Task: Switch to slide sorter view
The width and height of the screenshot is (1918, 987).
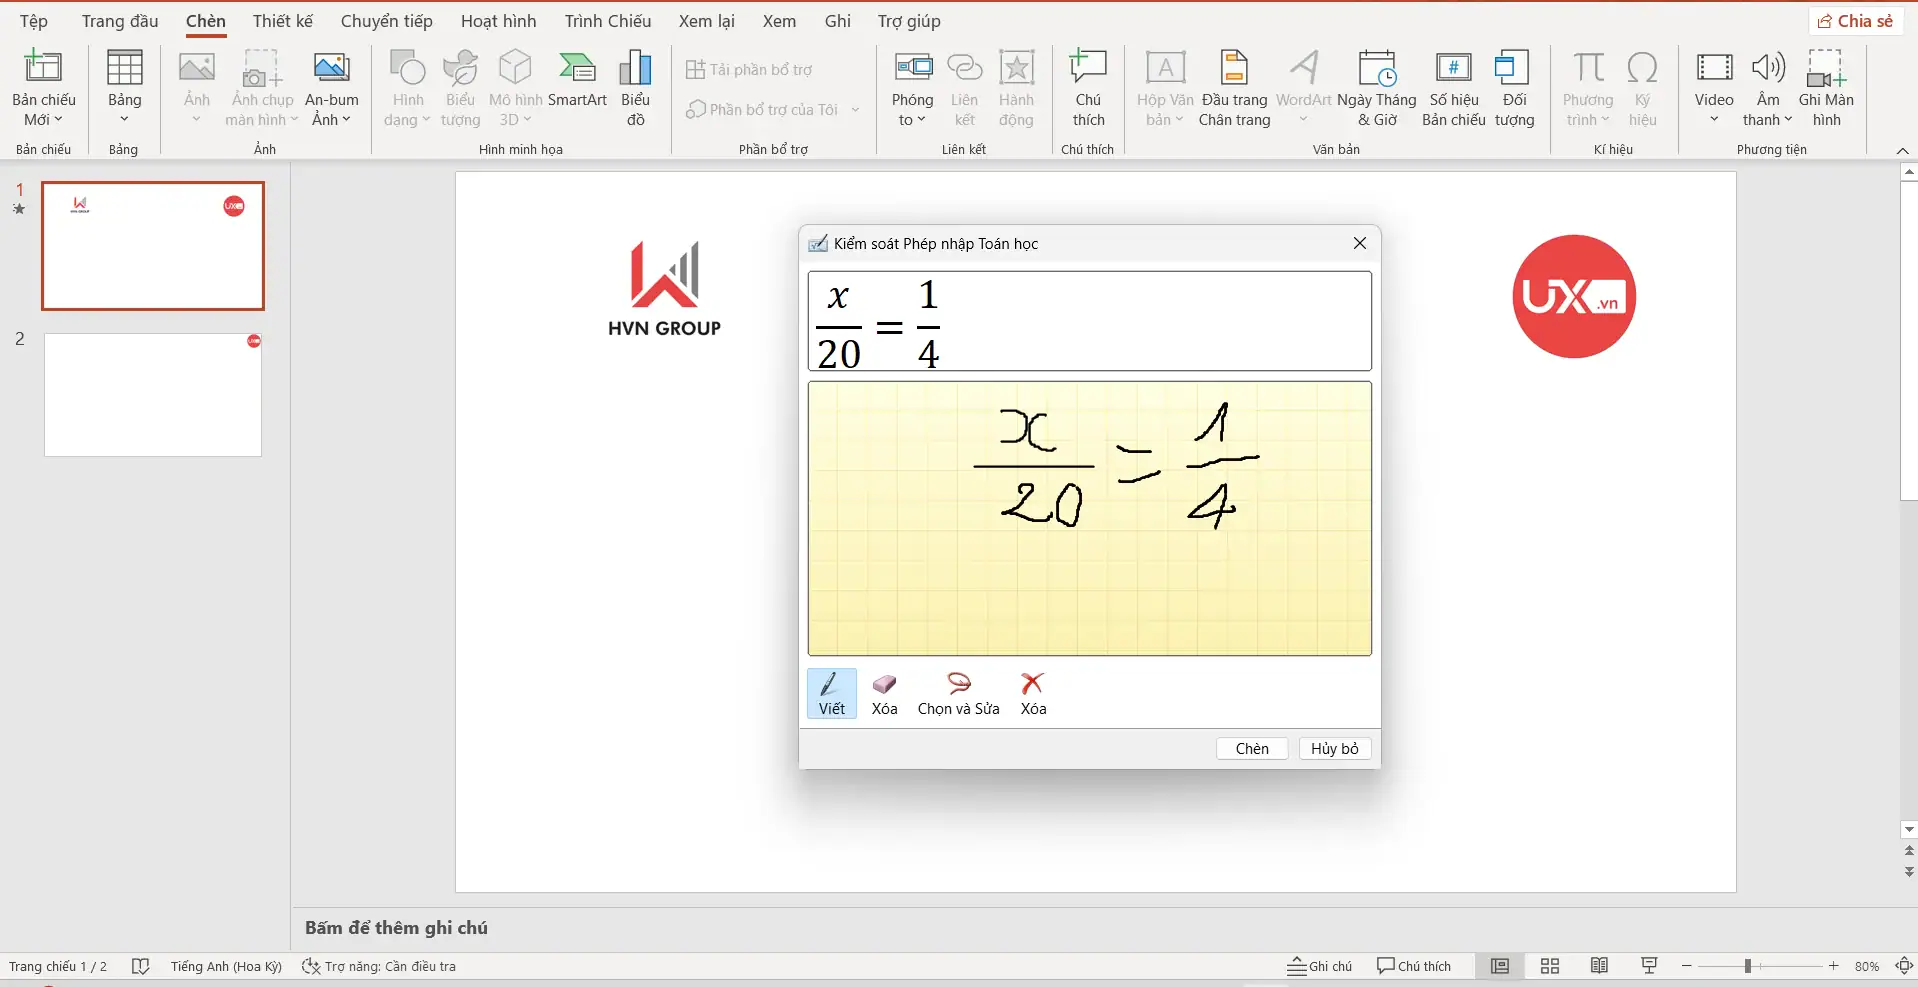Action: 1550,966
